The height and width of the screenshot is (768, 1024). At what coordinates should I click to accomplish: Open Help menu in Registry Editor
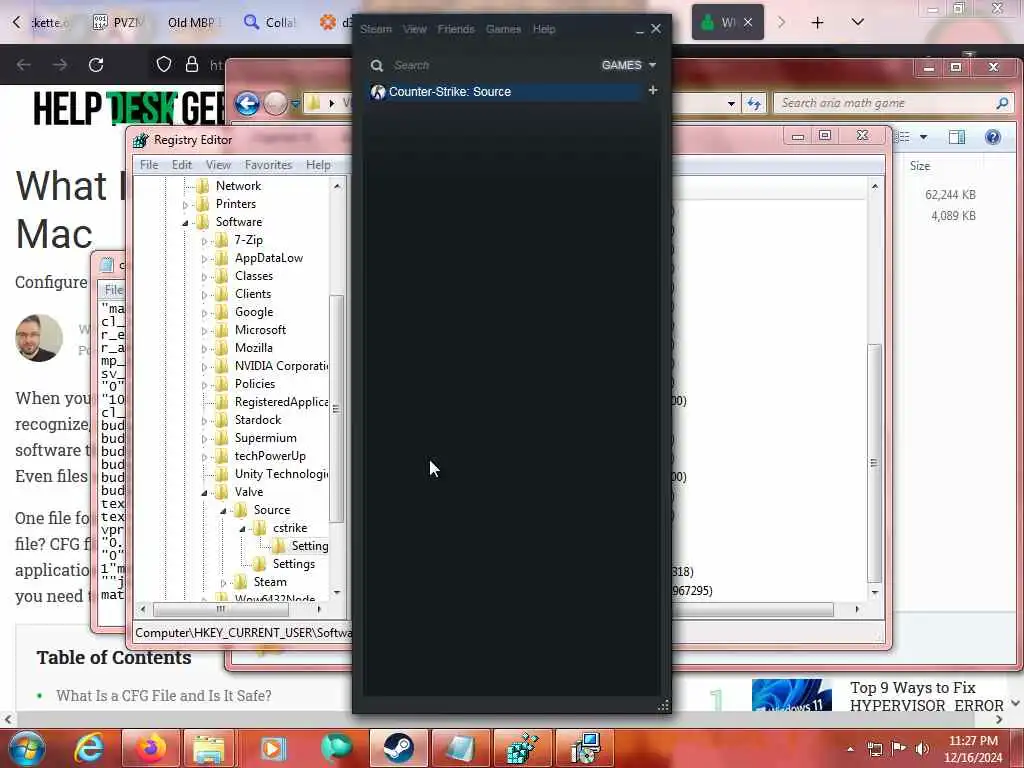318,165
